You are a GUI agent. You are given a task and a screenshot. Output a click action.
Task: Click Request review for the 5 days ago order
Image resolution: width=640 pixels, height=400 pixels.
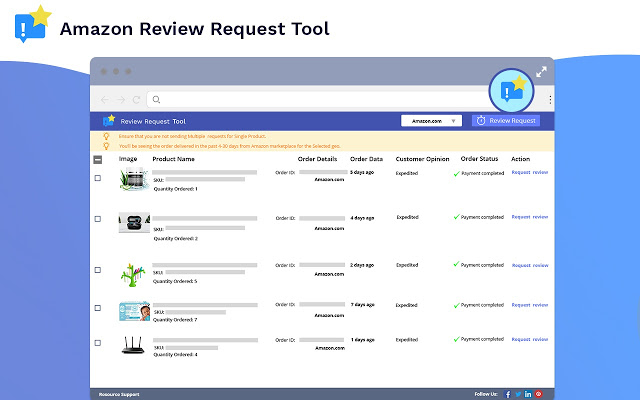tap(529, 172)
